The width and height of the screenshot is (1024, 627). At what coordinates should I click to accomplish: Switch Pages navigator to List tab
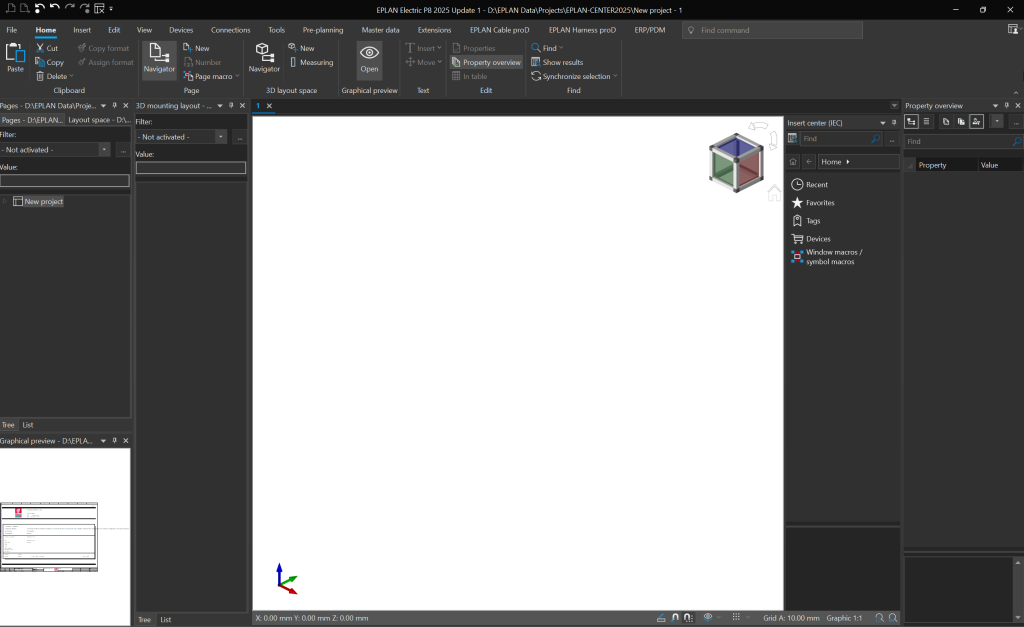[x=28, y=425]
